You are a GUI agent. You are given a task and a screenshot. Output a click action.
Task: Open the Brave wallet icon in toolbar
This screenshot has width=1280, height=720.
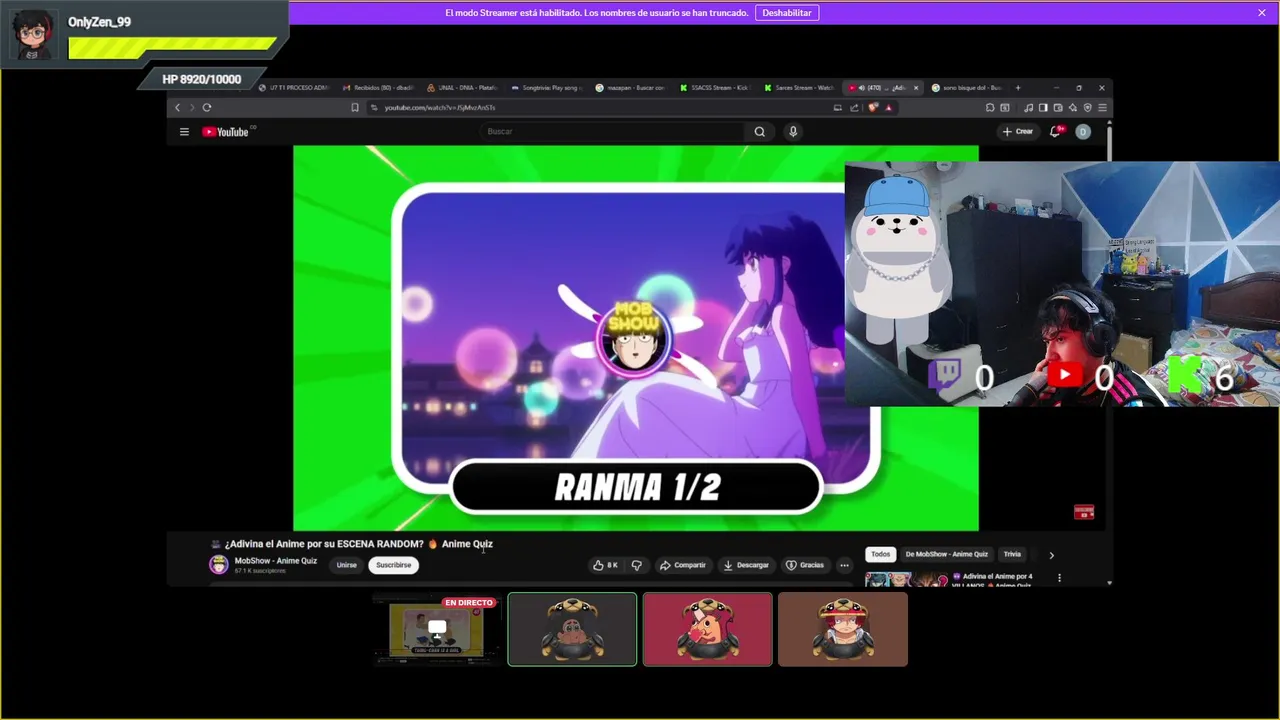click(x=1058, y=107)
